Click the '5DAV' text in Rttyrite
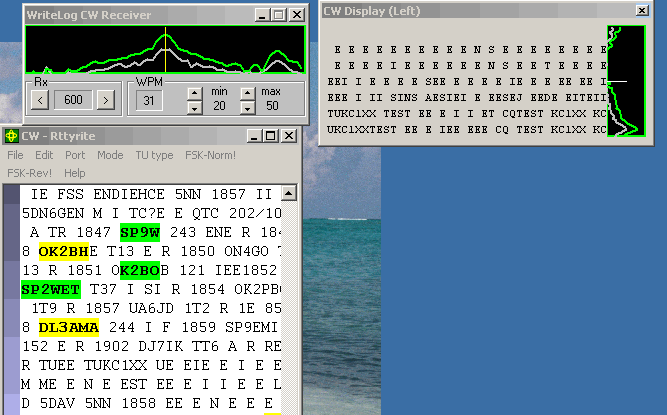Viewport: 667px width, 415px height. (x=58, y=403)
